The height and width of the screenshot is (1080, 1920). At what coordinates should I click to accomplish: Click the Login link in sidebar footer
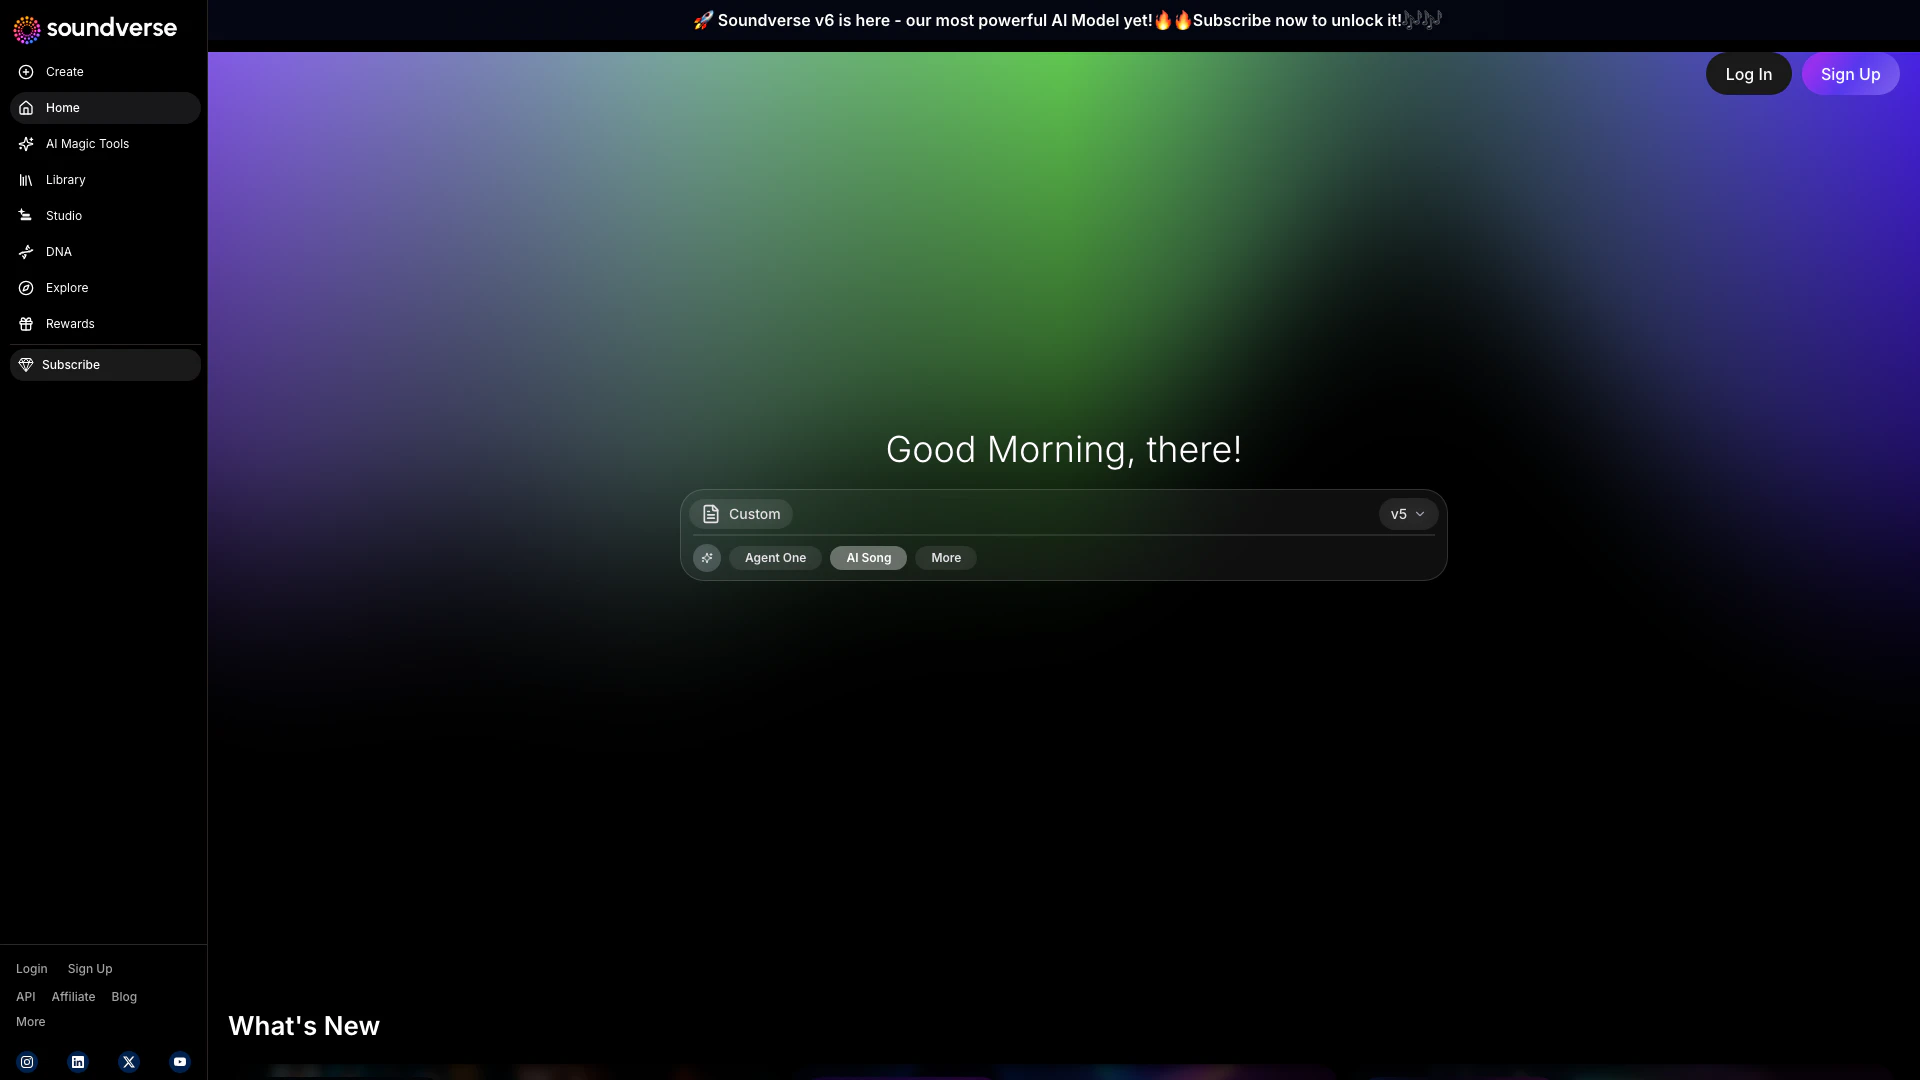pyautogui.click(x=32, y=969)
